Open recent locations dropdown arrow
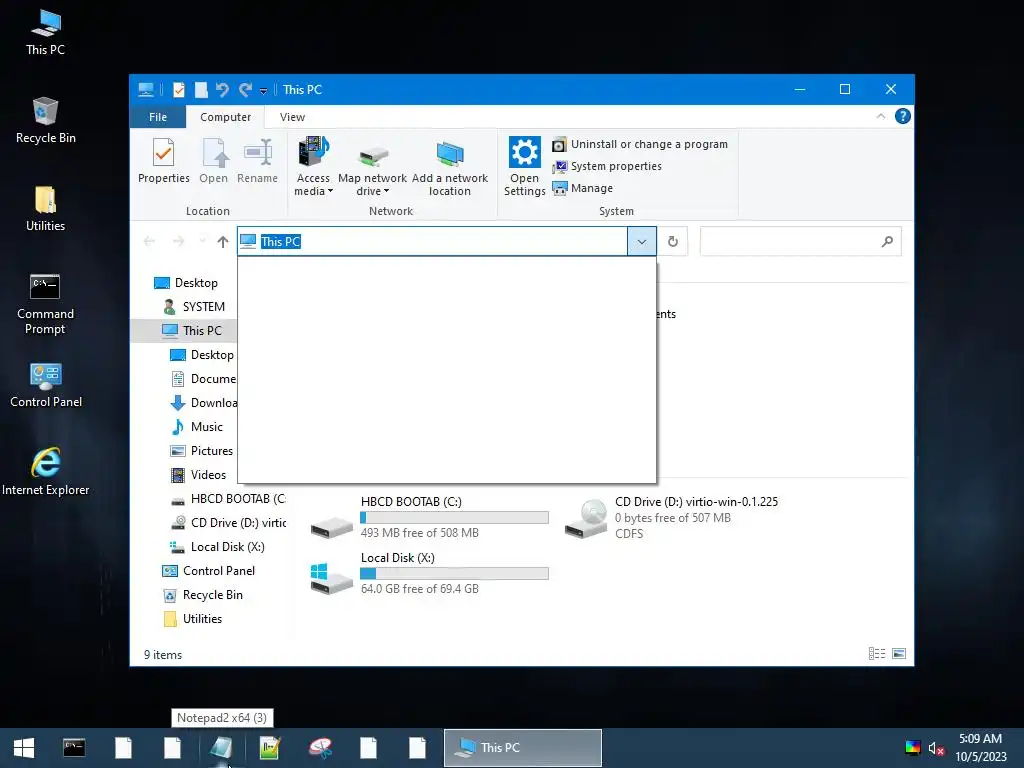 tap(202, 242)
